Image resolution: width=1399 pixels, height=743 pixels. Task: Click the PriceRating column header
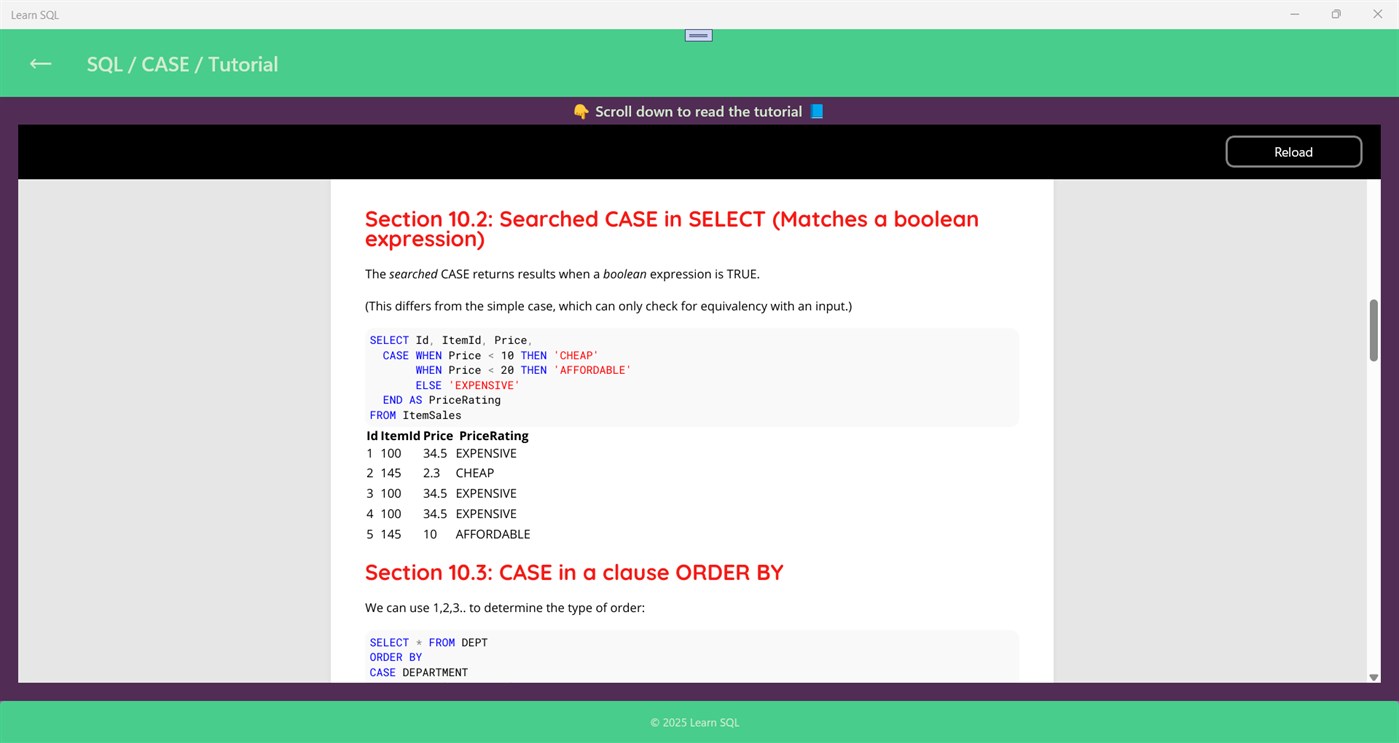tap(493, 435)
